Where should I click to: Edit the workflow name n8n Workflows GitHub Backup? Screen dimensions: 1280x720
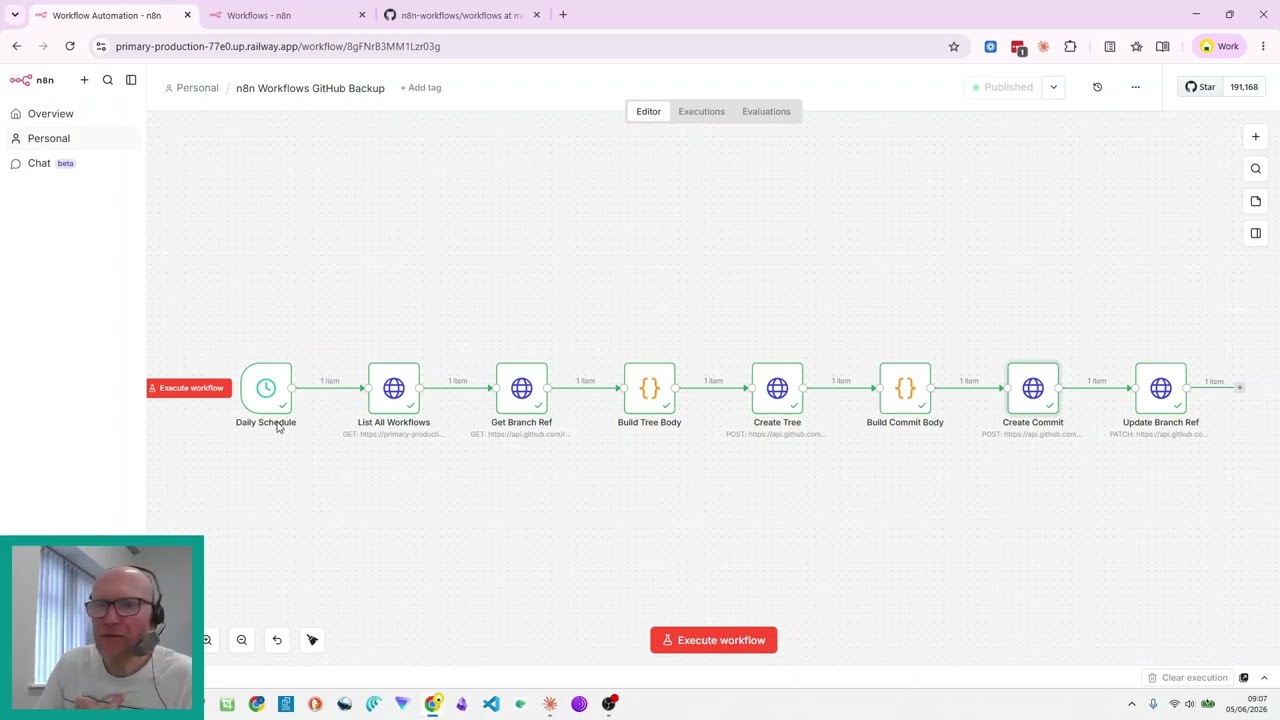310,88
